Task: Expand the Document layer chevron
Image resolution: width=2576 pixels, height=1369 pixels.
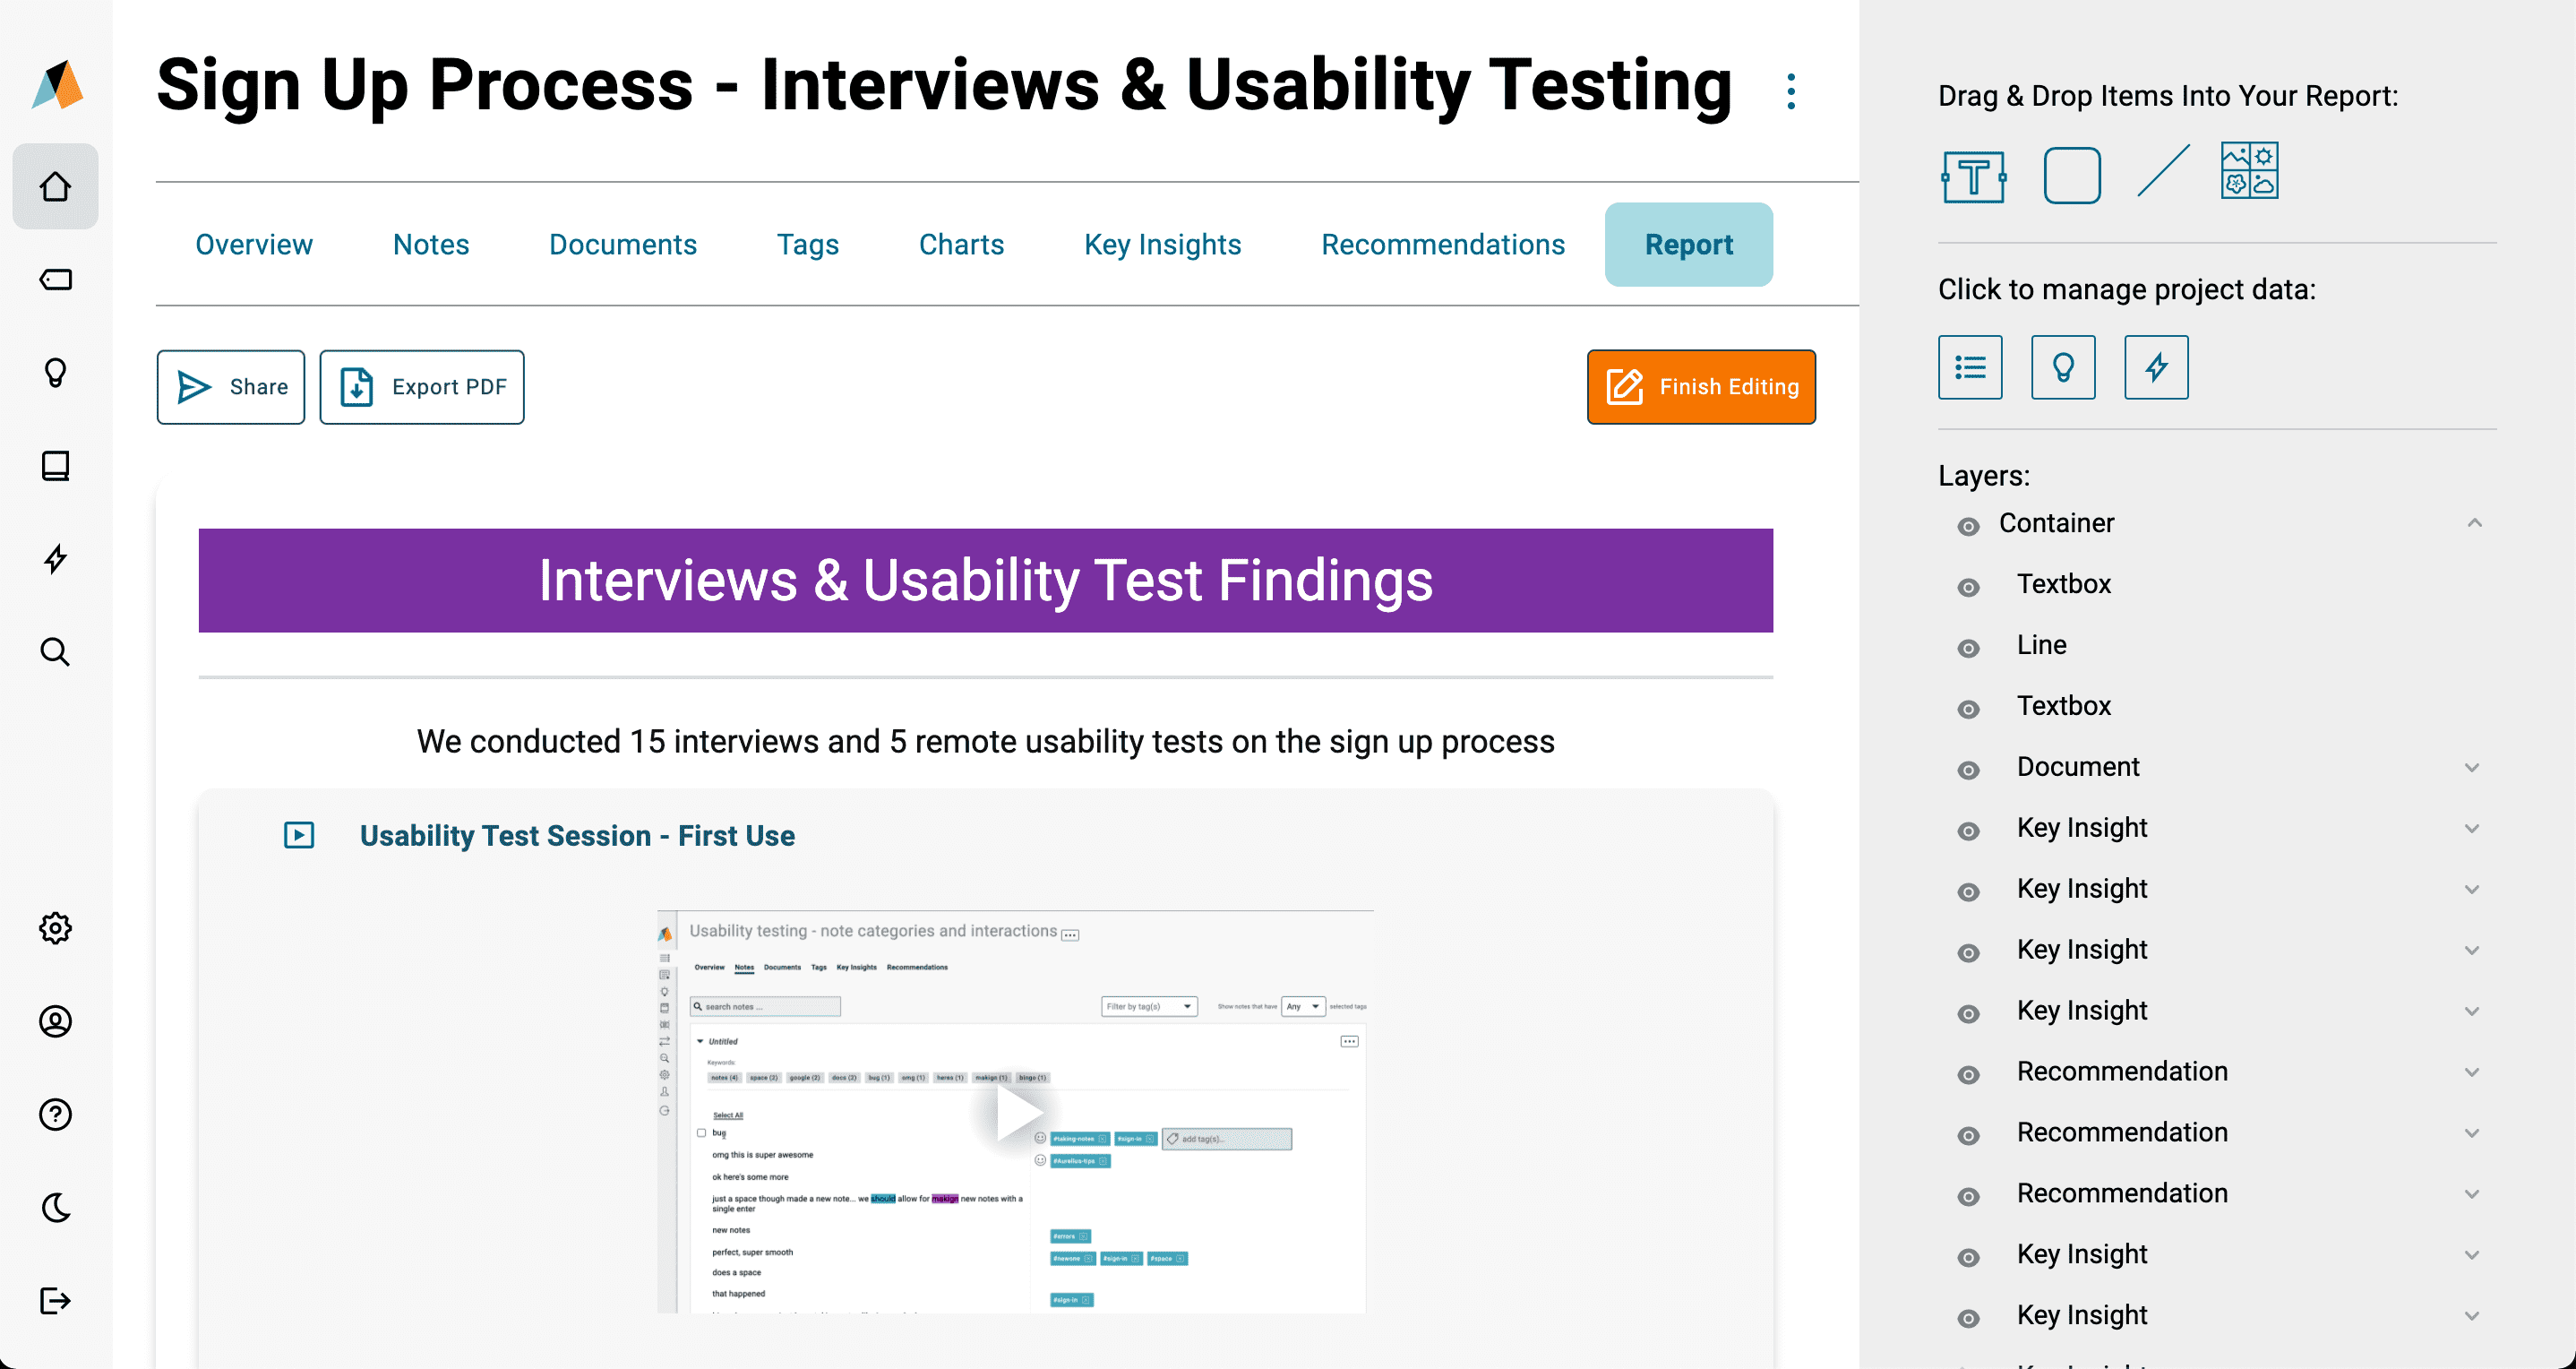Action: (2471, 767)
